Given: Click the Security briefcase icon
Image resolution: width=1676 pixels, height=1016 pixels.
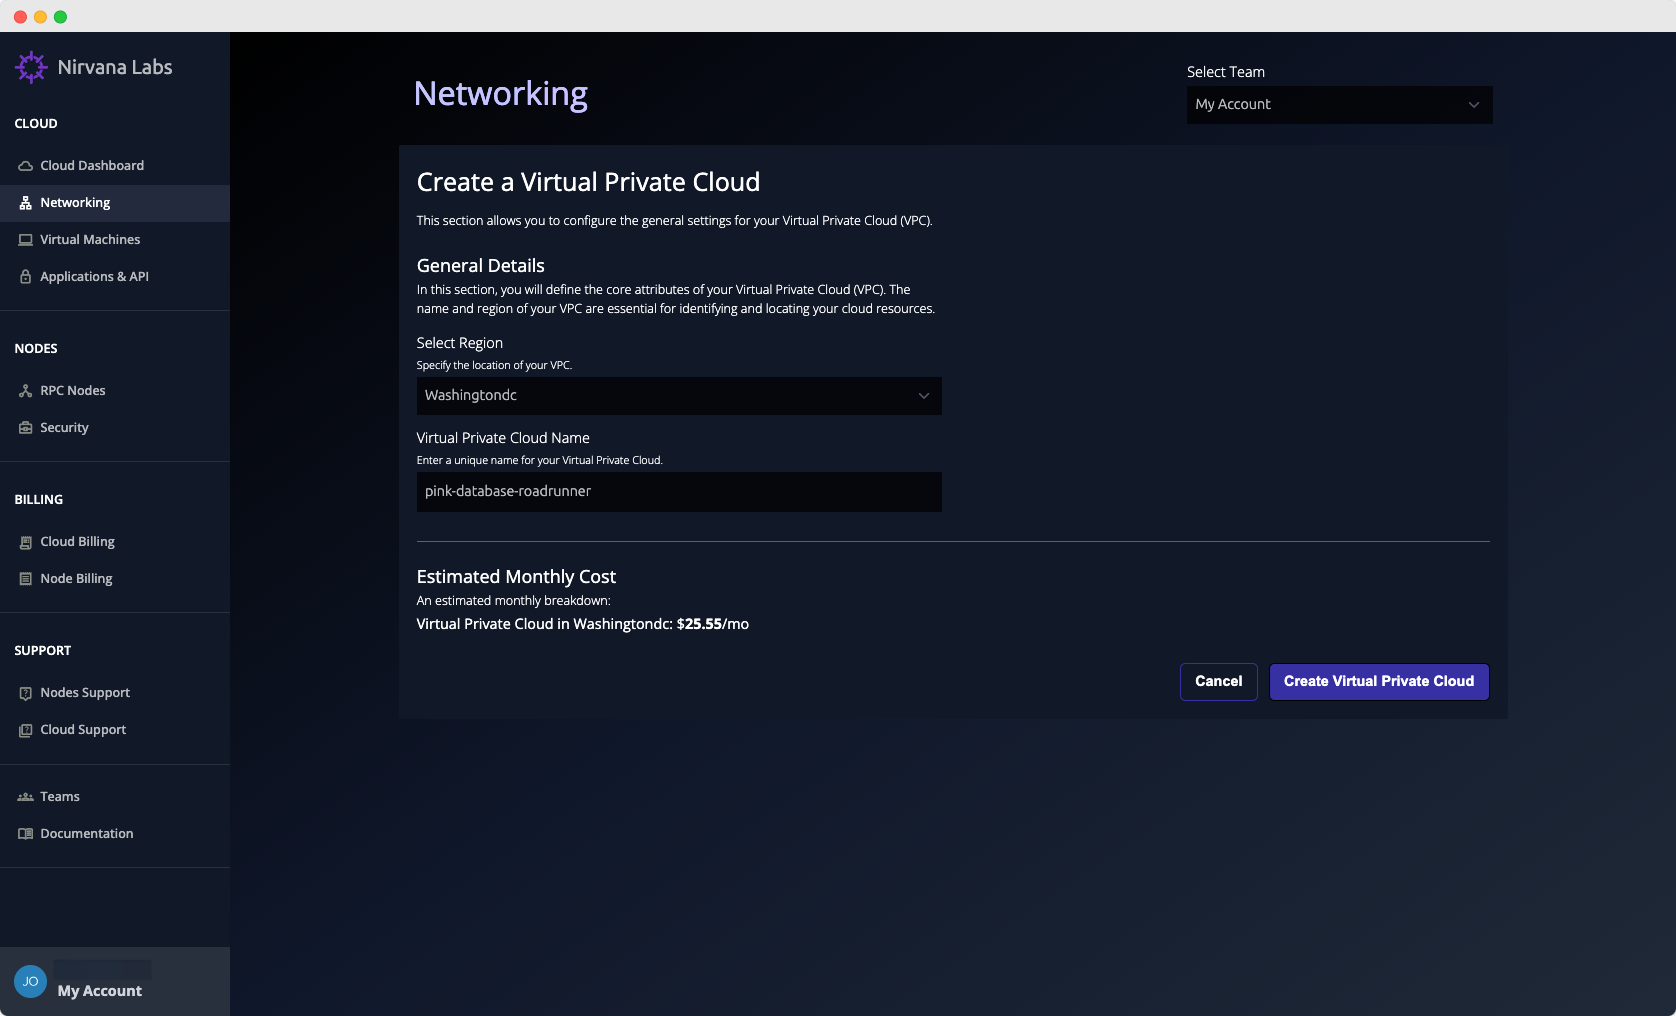Looking at the screenshot, I should tap(26, 428).
